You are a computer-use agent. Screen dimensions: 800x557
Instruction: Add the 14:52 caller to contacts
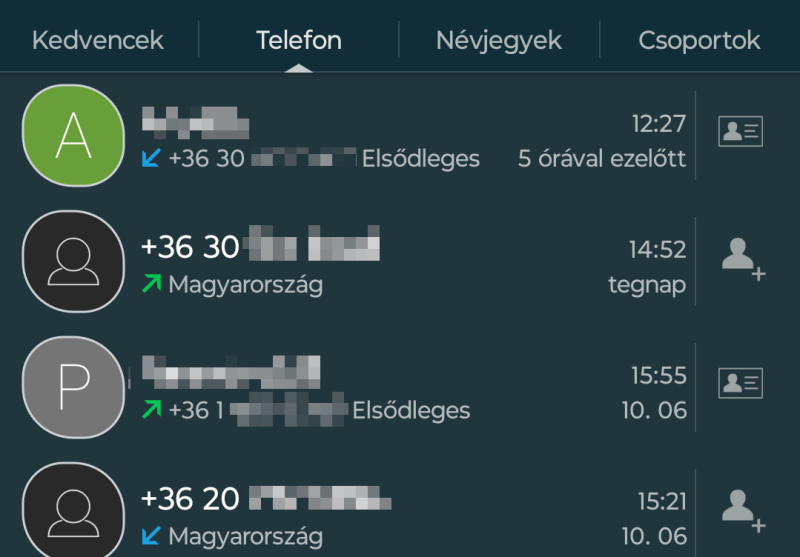[x=740, y=258]
